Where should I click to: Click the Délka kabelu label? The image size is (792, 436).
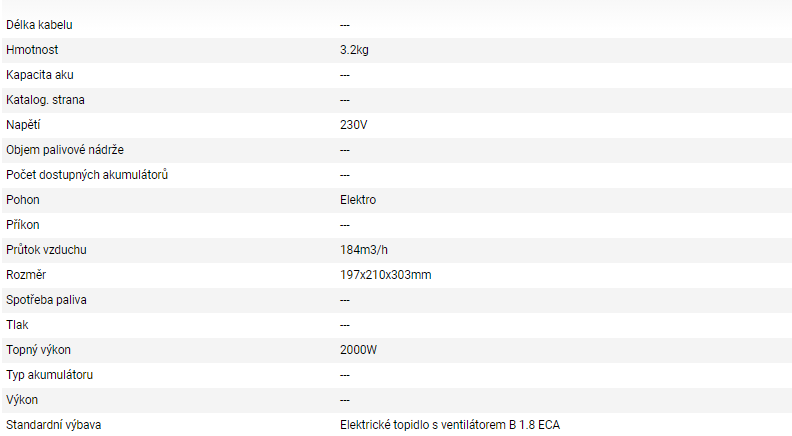point(39,24)
